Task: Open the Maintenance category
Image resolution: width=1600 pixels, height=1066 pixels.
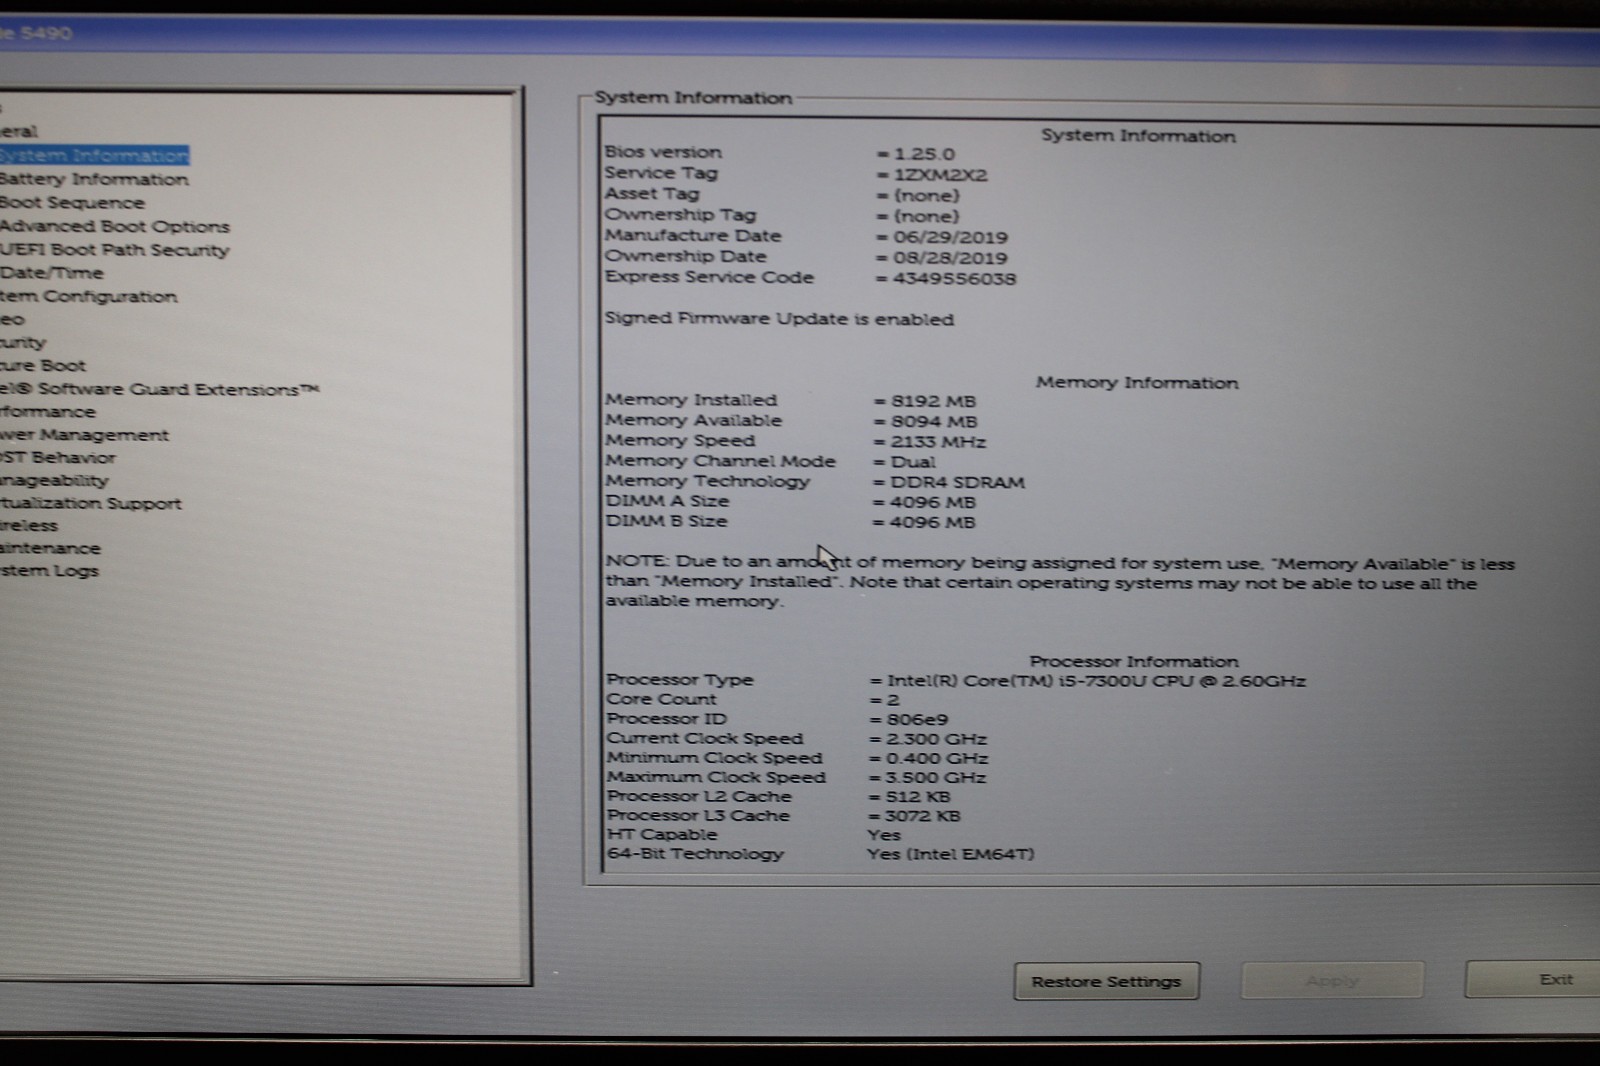Action: (50, 548)
